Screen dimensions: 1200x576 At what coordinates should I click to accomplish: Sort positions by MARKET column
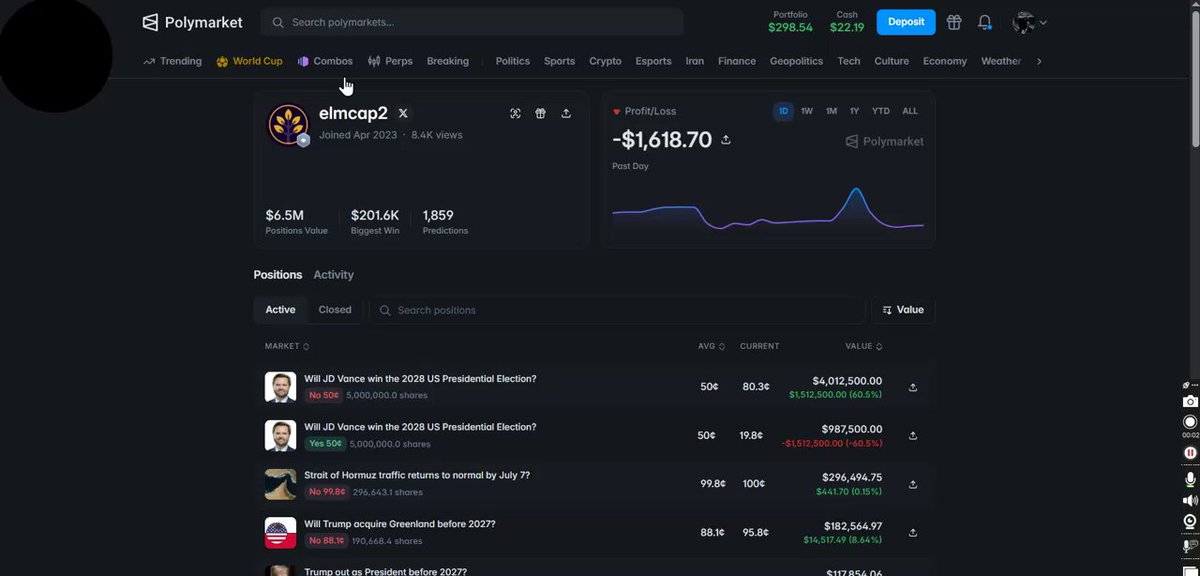(x=287, y=346)
